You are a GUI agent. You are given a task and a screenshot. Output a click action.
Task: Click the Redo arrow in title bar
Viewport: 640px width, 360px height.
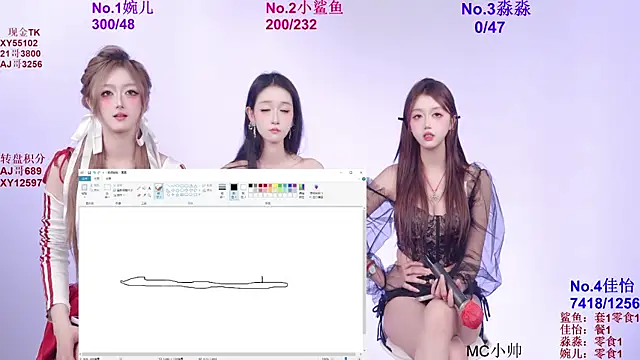(x=99, y=173)
